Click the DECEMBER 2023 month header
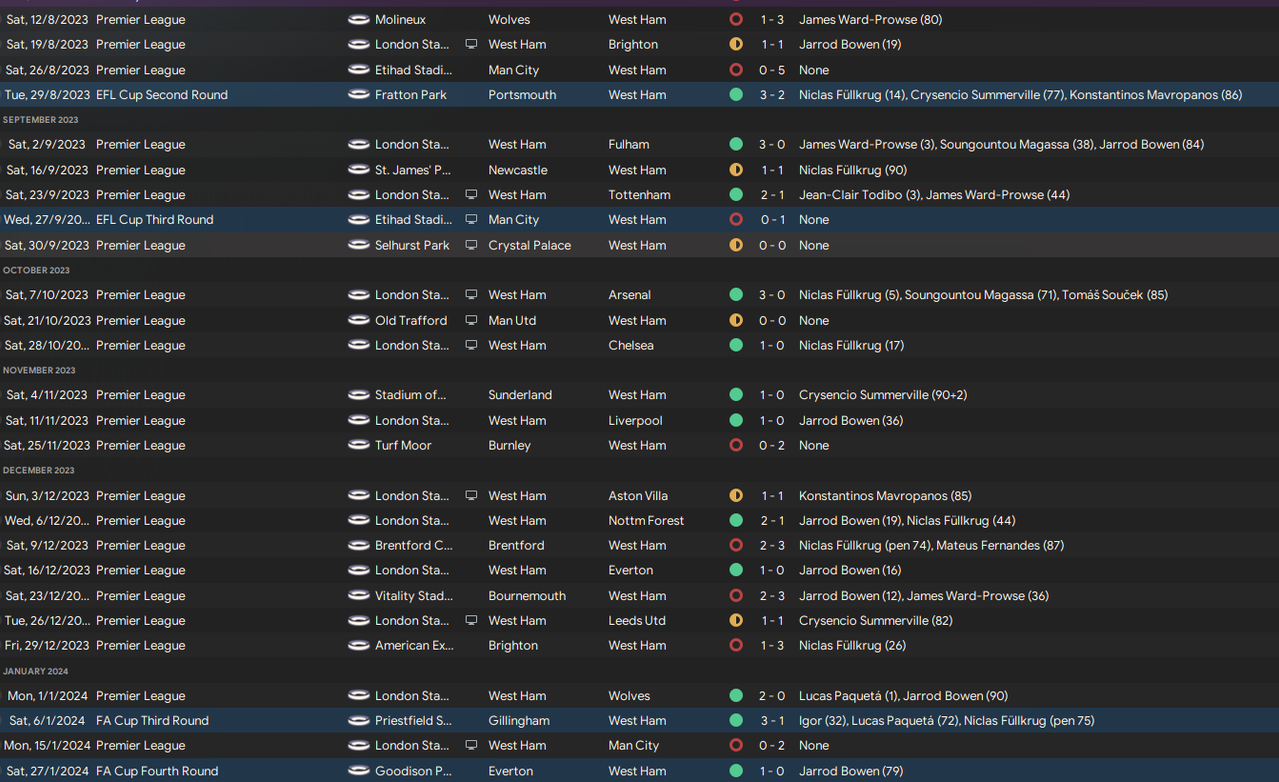This screenshot has width=1279, height=782. click(39, 471)
